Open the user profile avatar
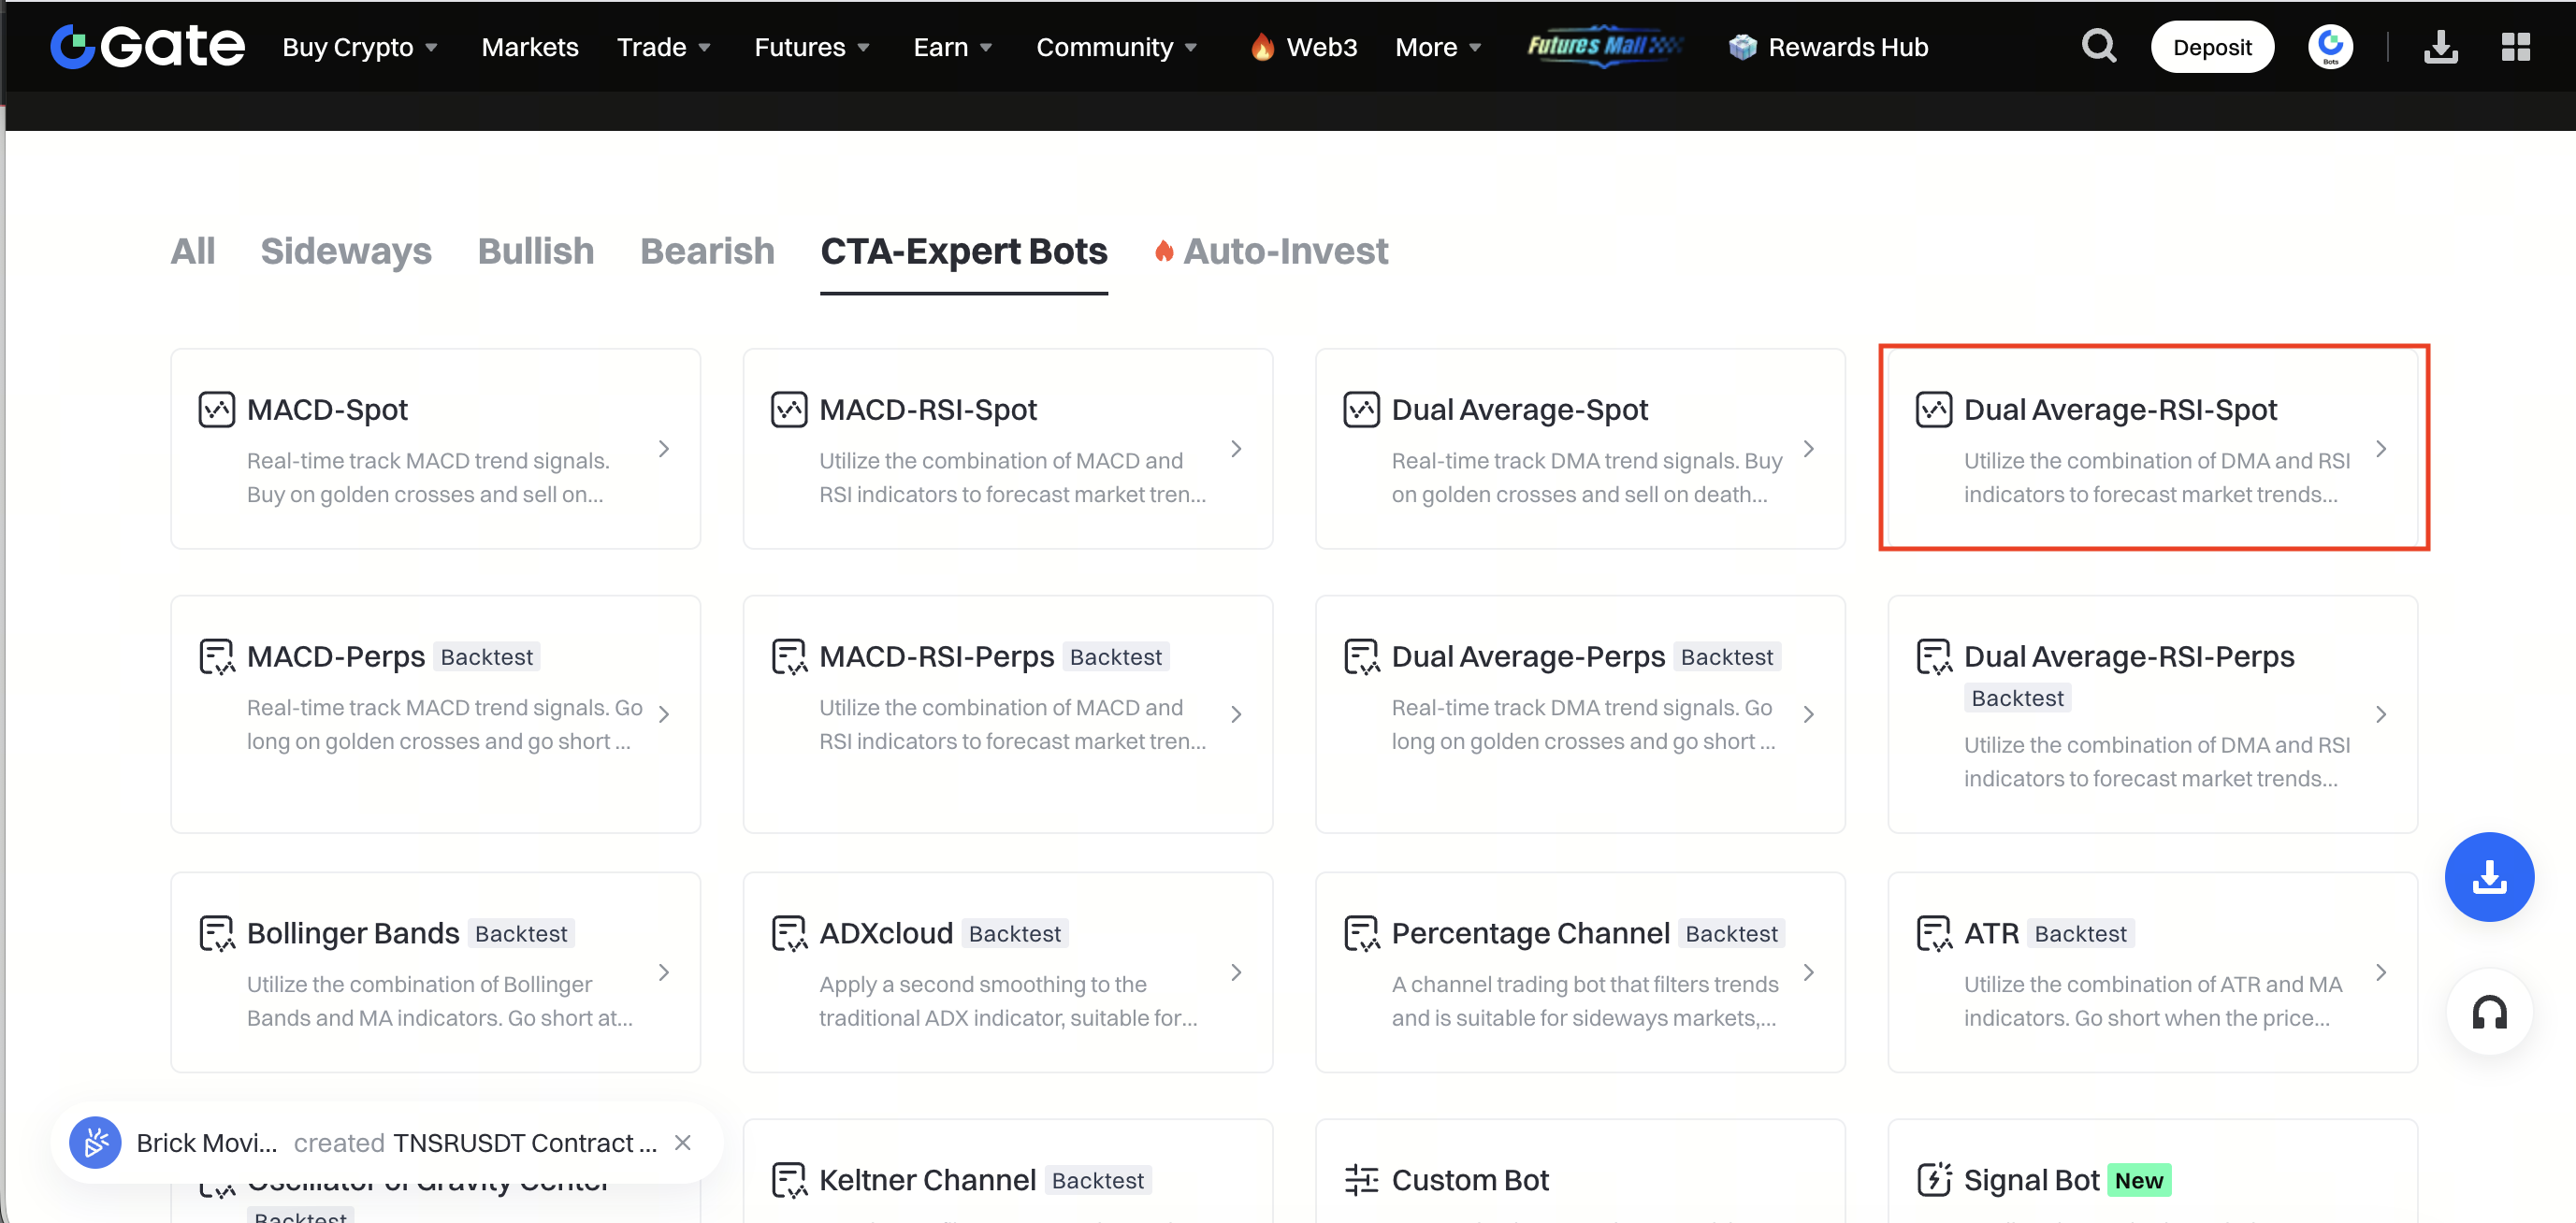The width and height of the screenshot is (2576, 1223). (2329, 46)
